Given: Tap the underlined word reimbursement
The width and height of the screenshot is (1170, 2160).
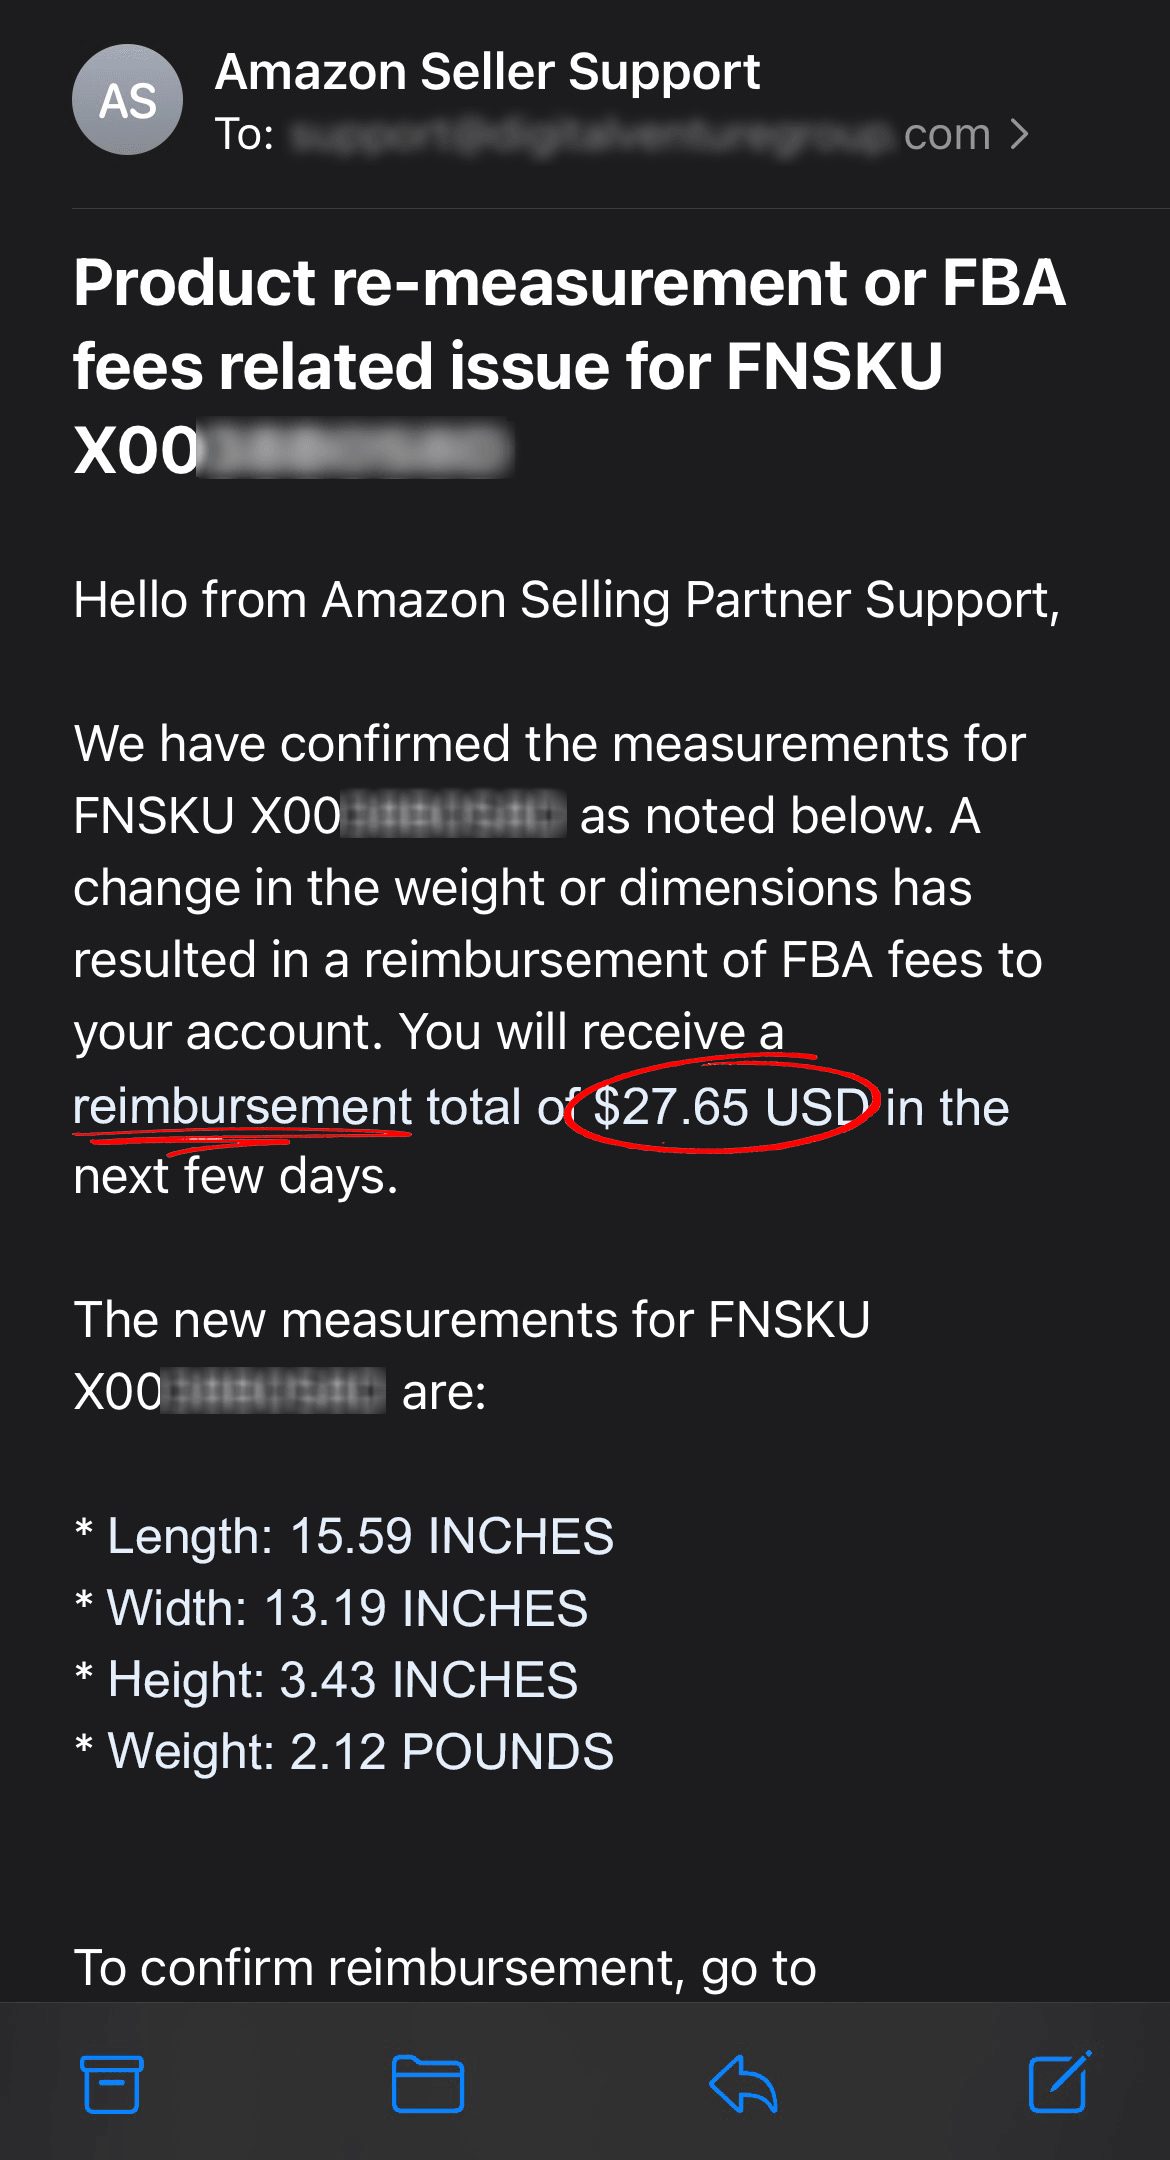Looking at the screenshot, I should [242, 1107].
